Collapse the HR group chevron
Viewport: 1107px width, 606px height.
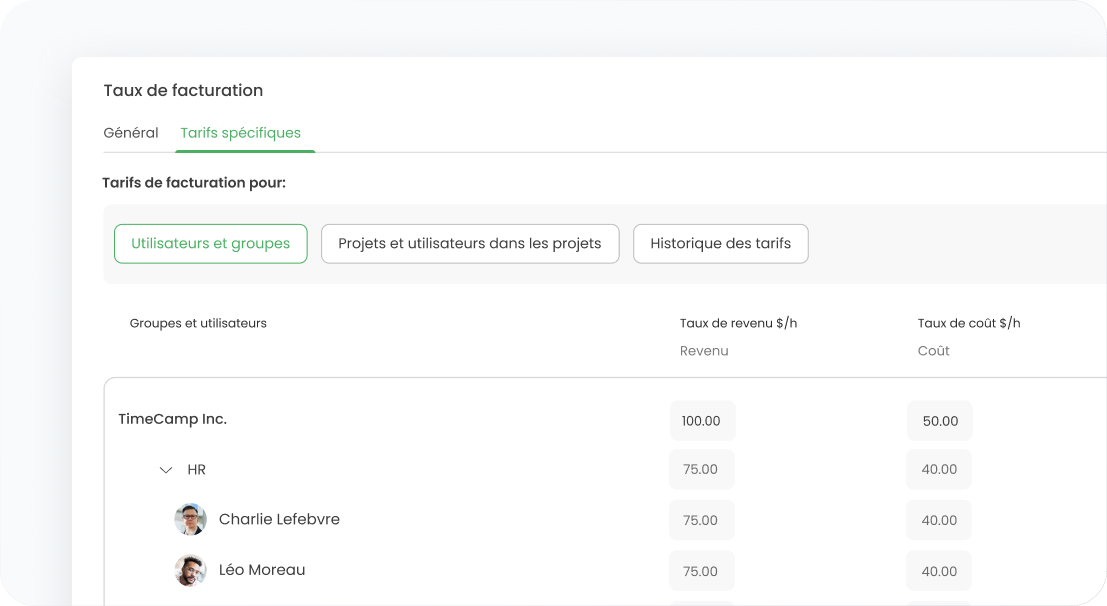pos(166,470)
